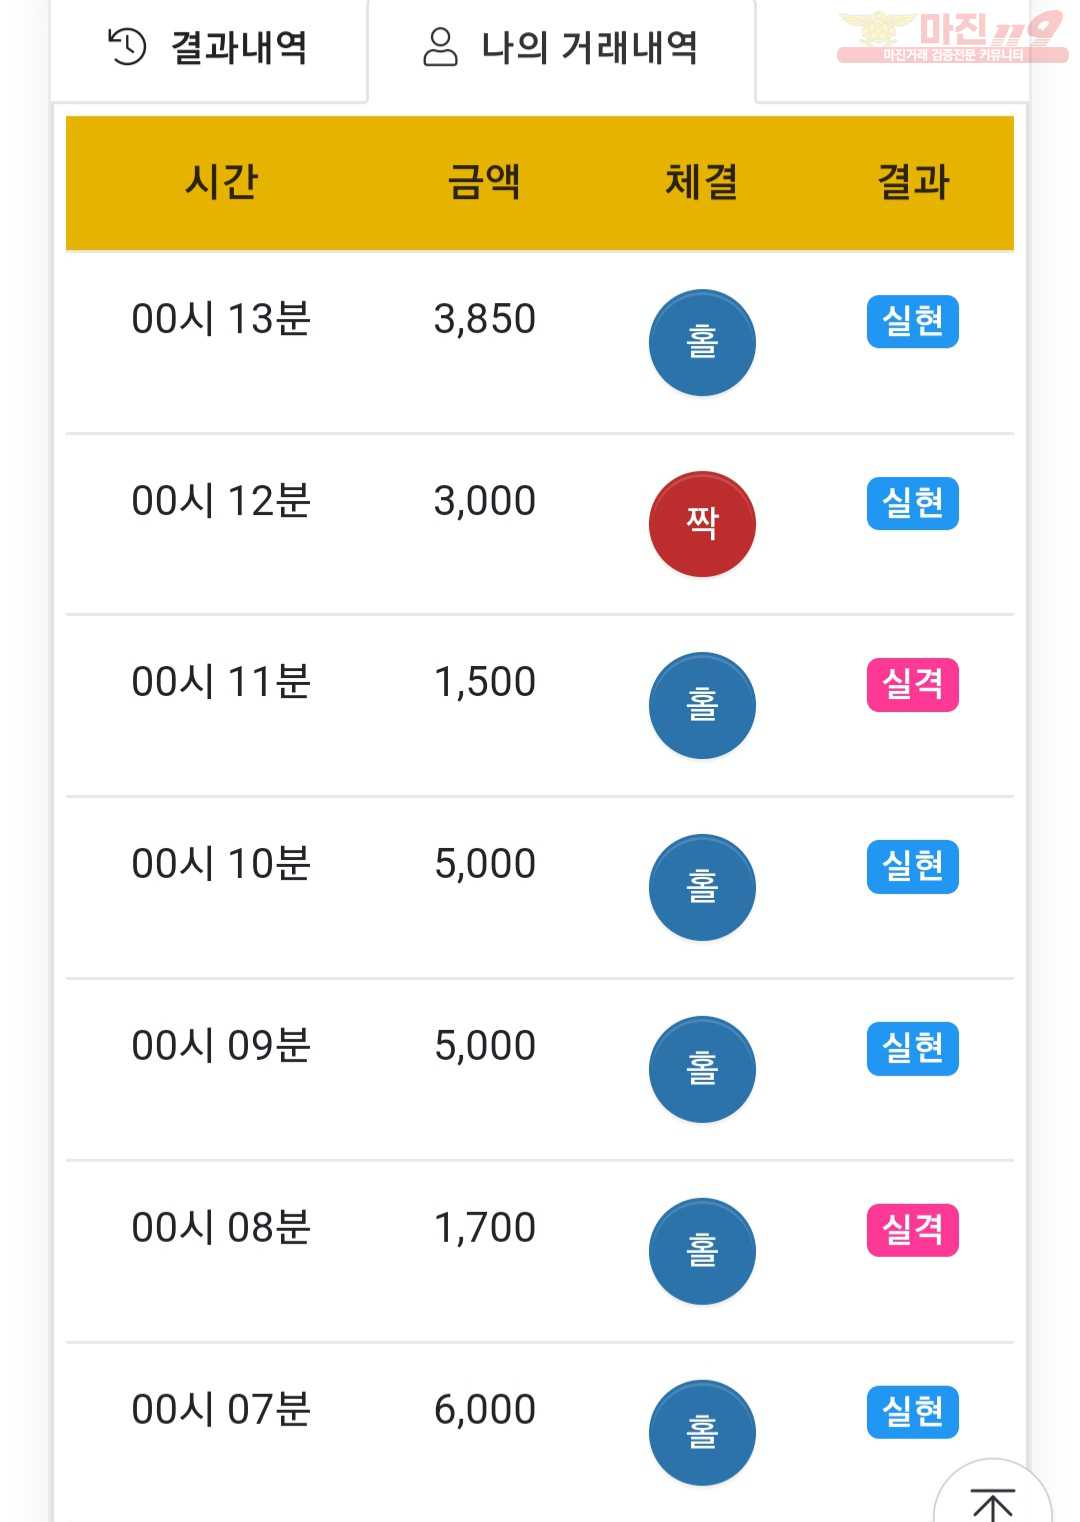The height and width of the screenshot is (1522, 1080).
Task: Select the 3,850 amount cell
Action: point(484,319)
